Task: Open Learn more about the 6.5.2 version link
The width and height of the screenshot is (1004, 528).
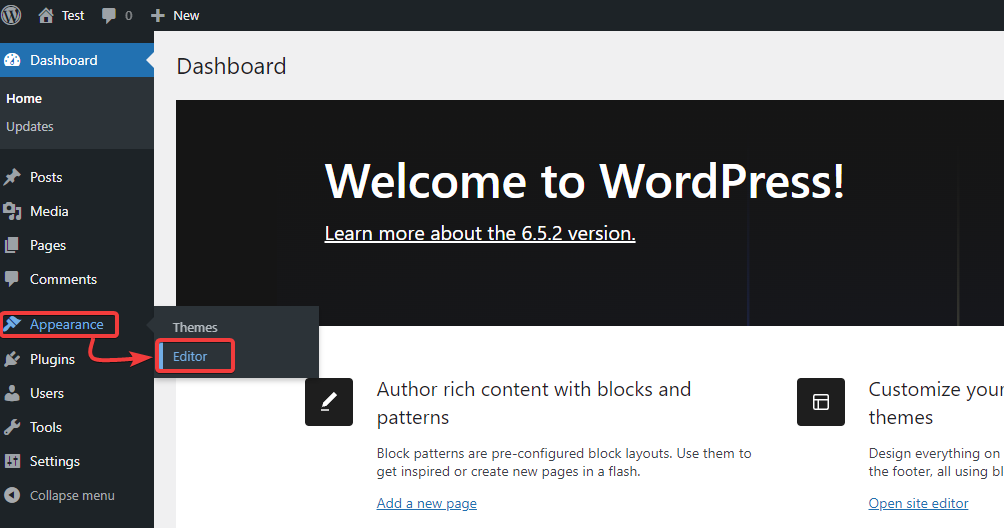Action: (x=480, y=233)
